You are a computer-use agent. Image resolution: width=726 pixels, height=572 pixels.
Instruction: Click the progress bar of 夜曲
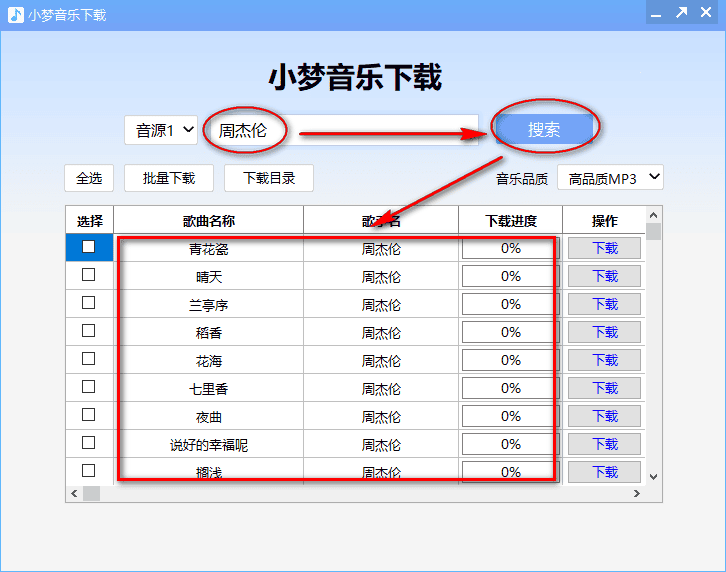coord(511,416)
